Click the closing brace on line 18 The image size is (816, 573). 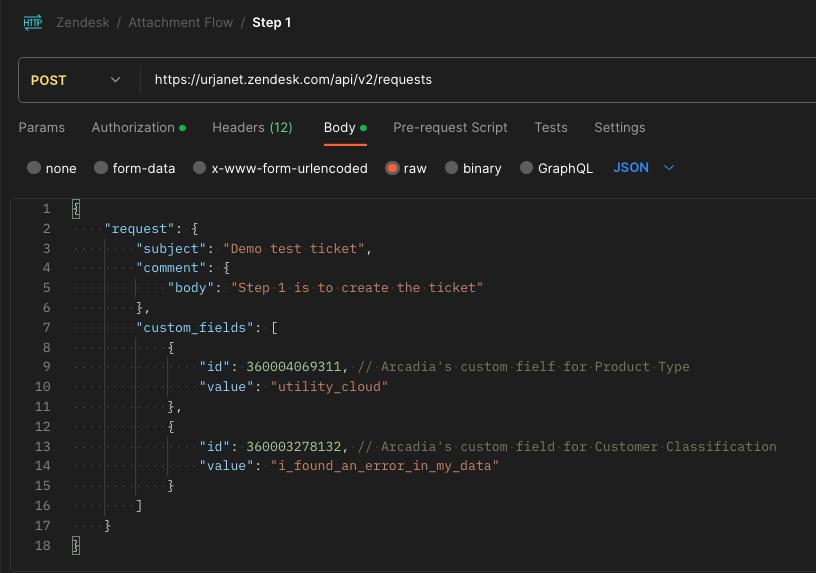pyautogui.click(x=76, y=545)
